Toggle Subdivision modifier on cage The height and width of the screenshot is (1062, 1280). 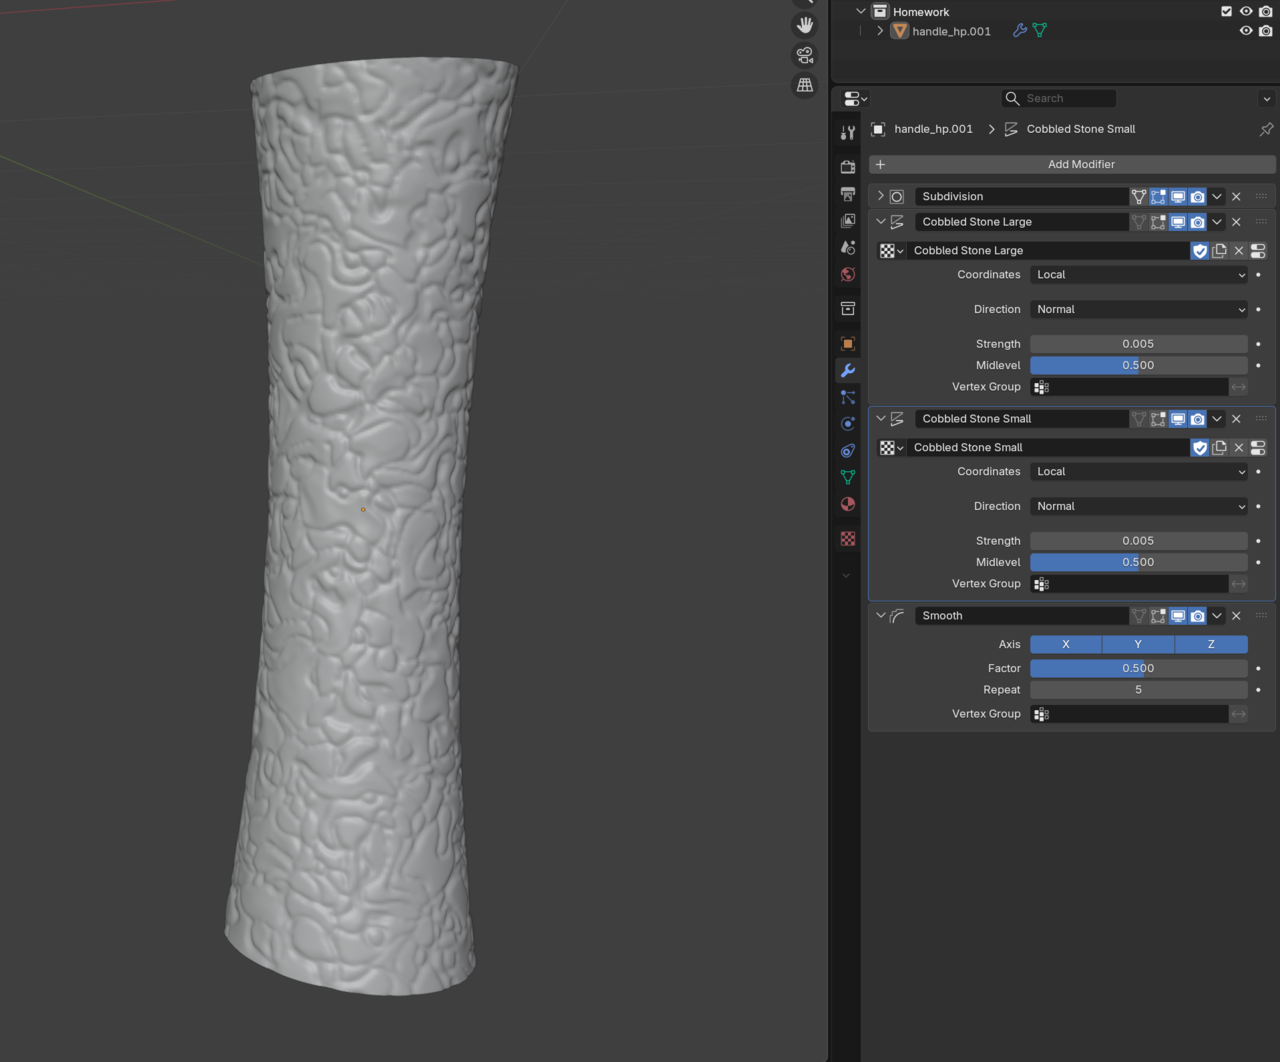coord(1139,197)
